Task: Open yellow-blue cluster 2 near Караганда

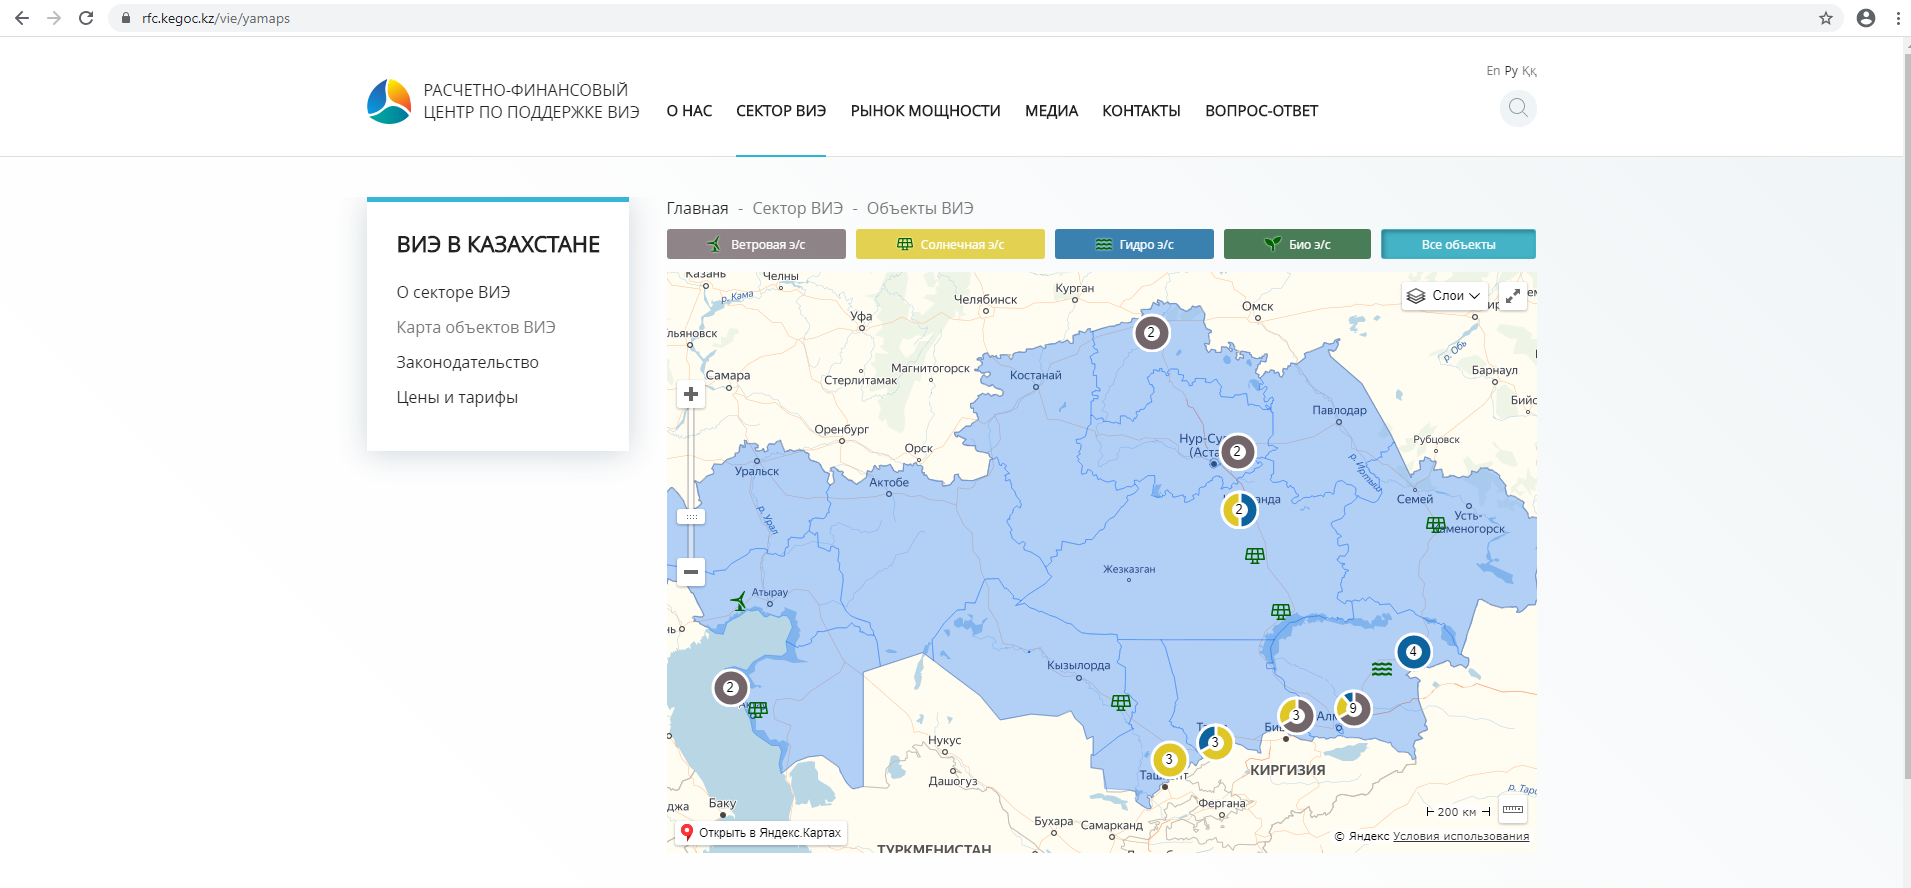Action: pos(1239,510)
